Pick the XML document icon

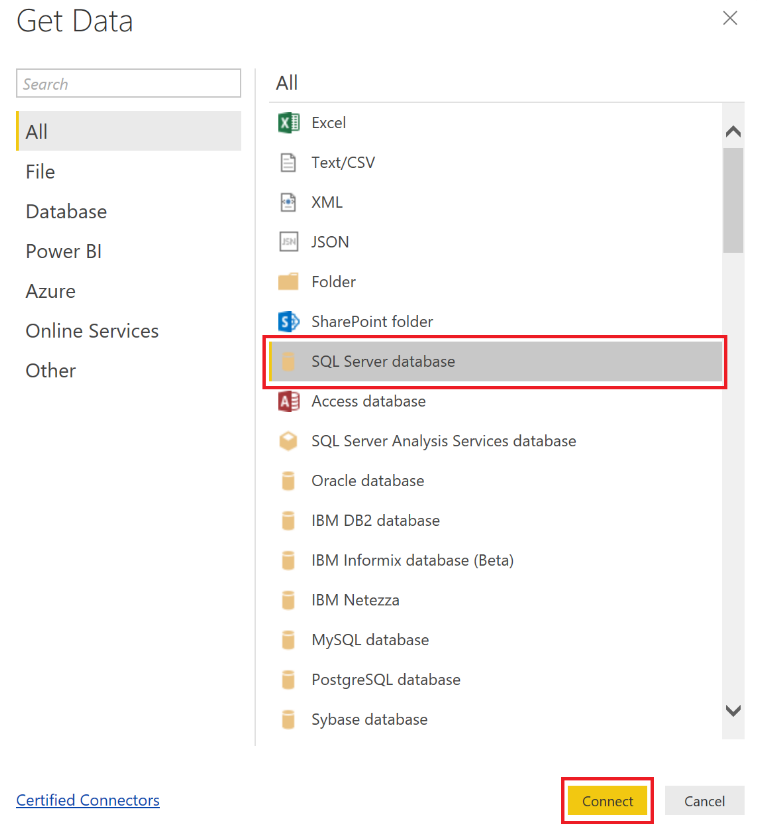click(288, 202)
